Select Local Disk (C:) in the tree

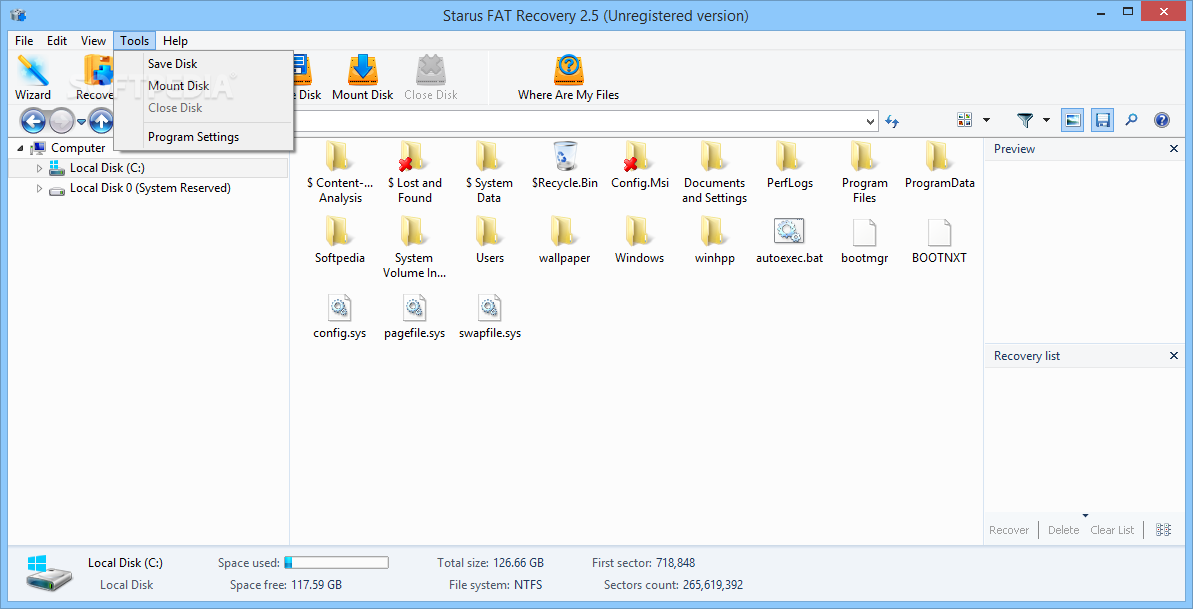point(148,168)
